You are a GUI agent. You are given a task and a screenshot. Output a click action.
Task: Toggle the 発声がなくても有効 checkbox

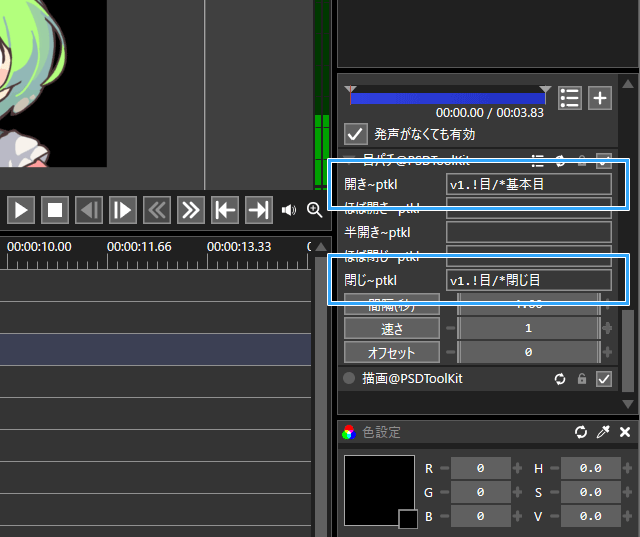(355, 133)
